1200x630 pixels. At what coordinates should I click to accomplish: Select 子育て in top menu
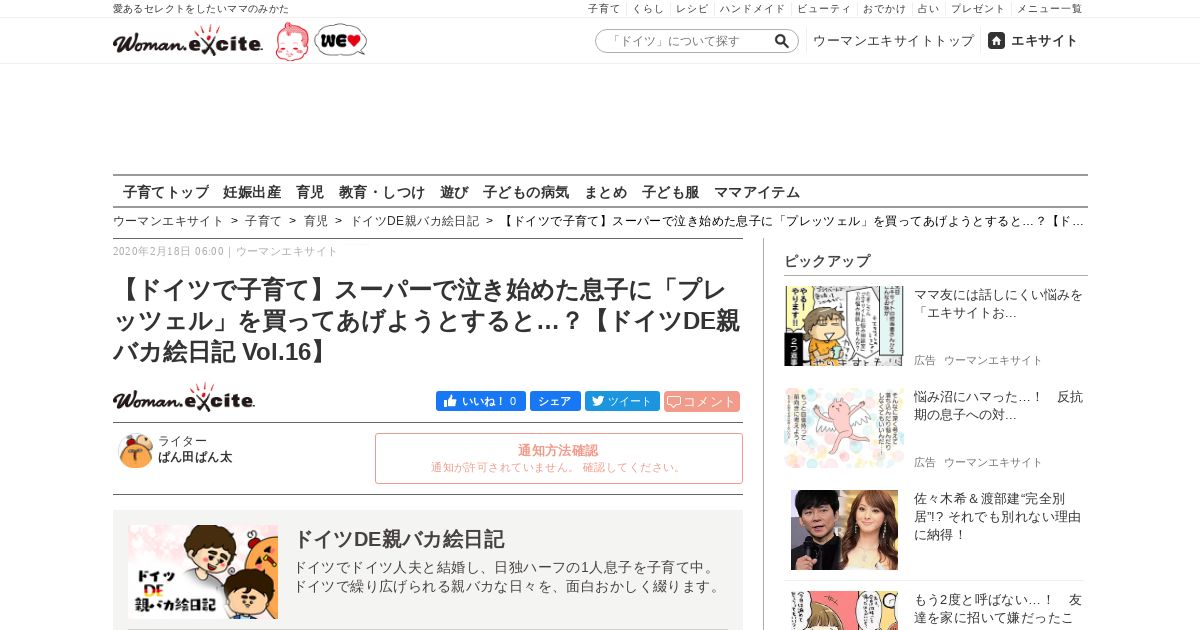[x=604, y=8]
